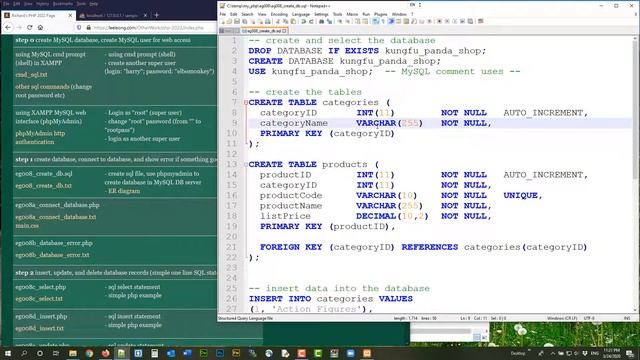Click the Paste icon in Notepad++ toolbar
Viewport: 640px width, 360px height.
(x=293, y=21)
